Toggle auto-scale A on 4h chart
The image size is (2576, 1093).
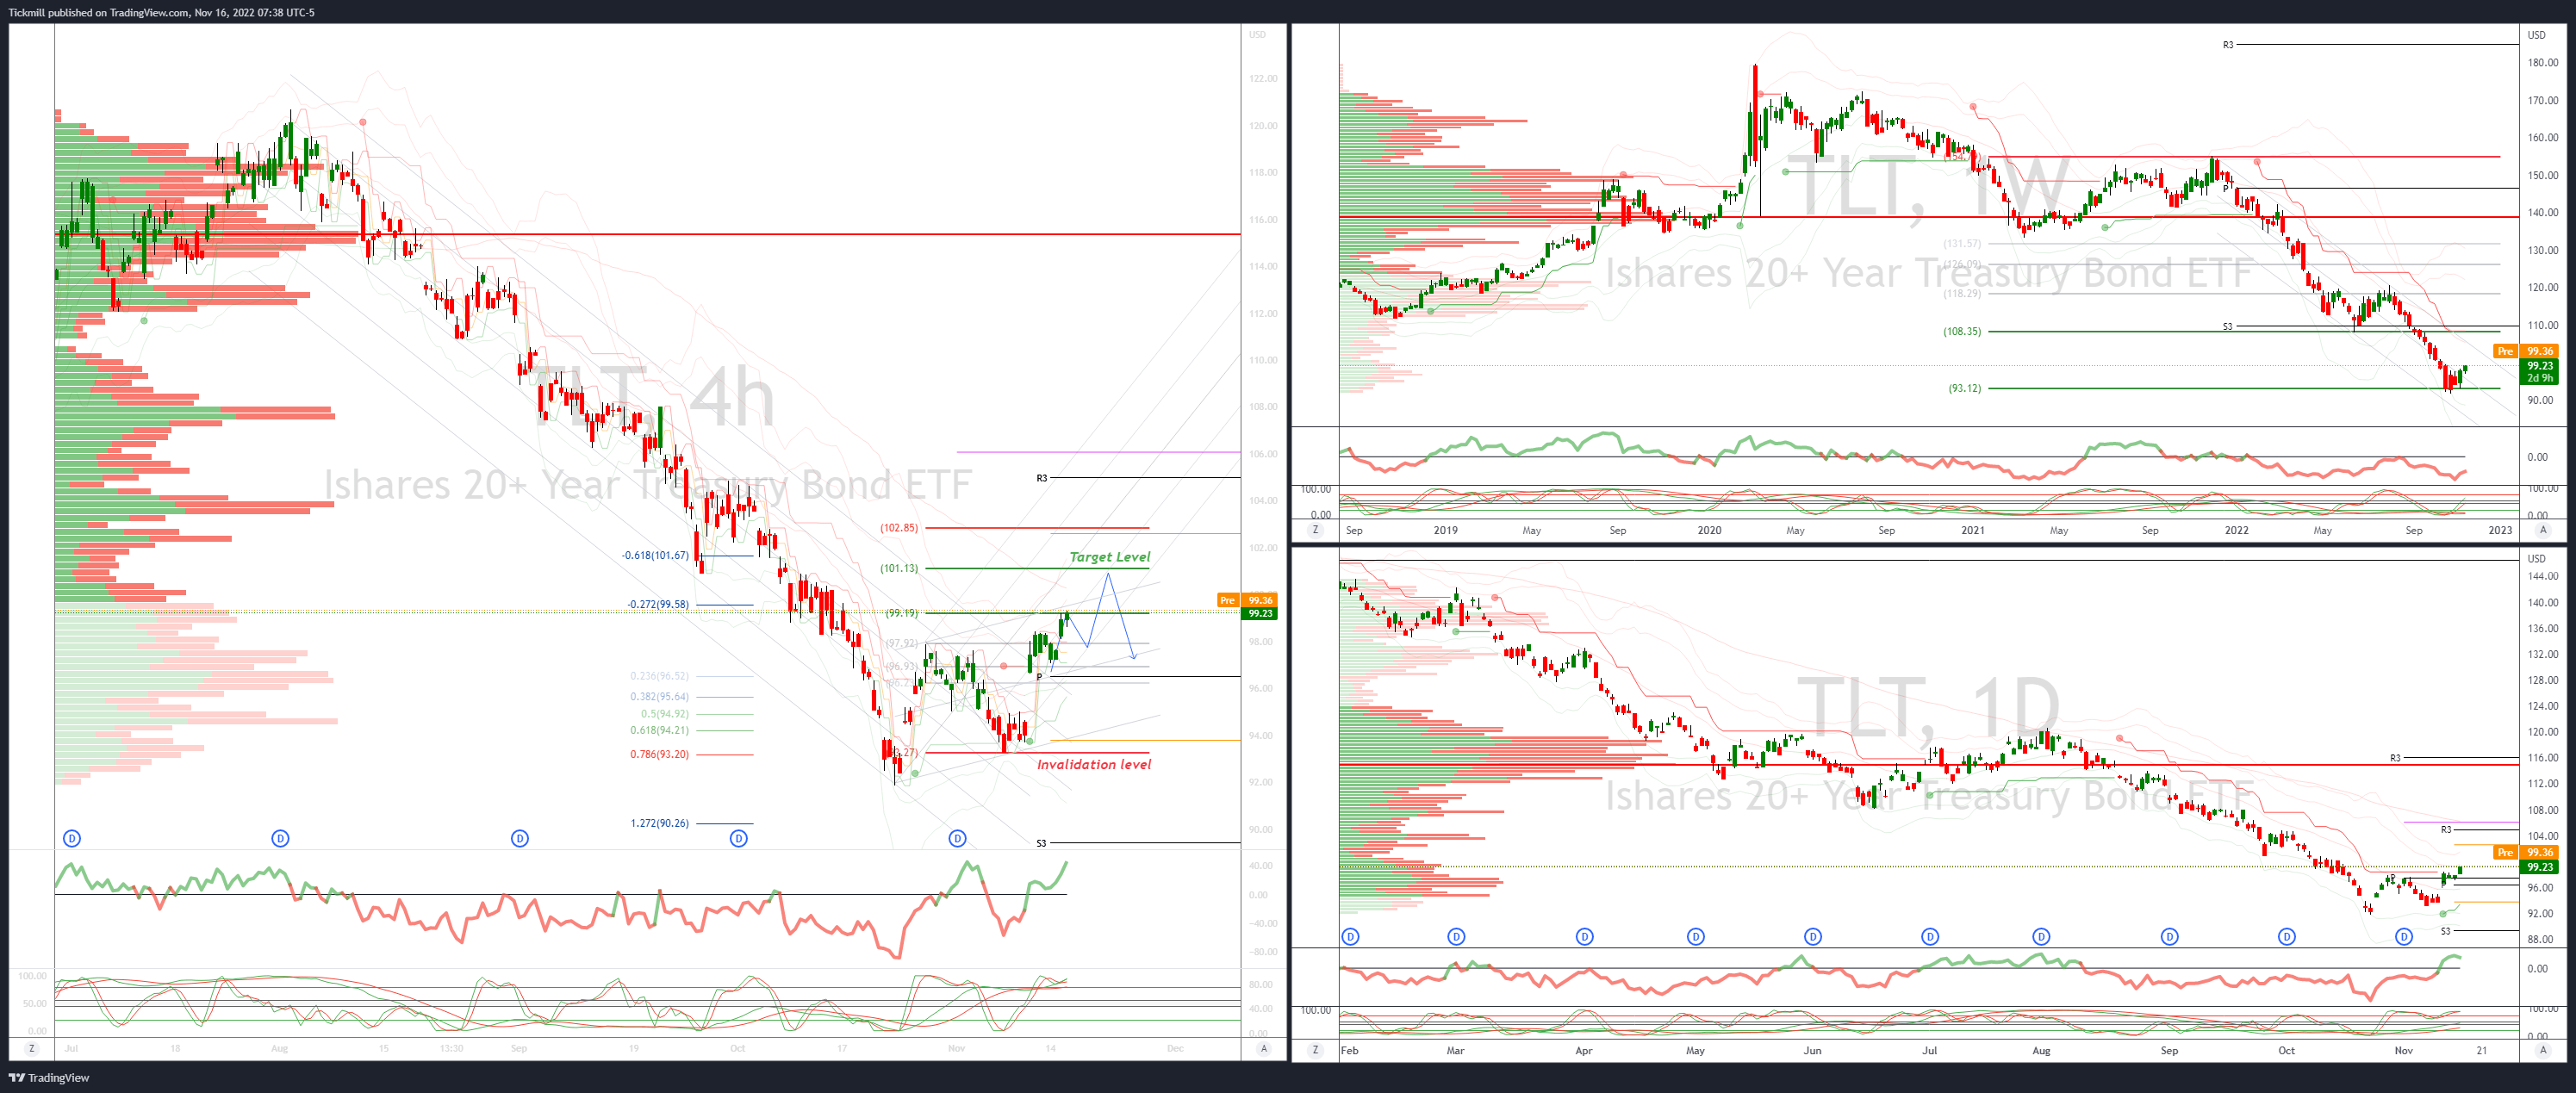point(1264,1048)
